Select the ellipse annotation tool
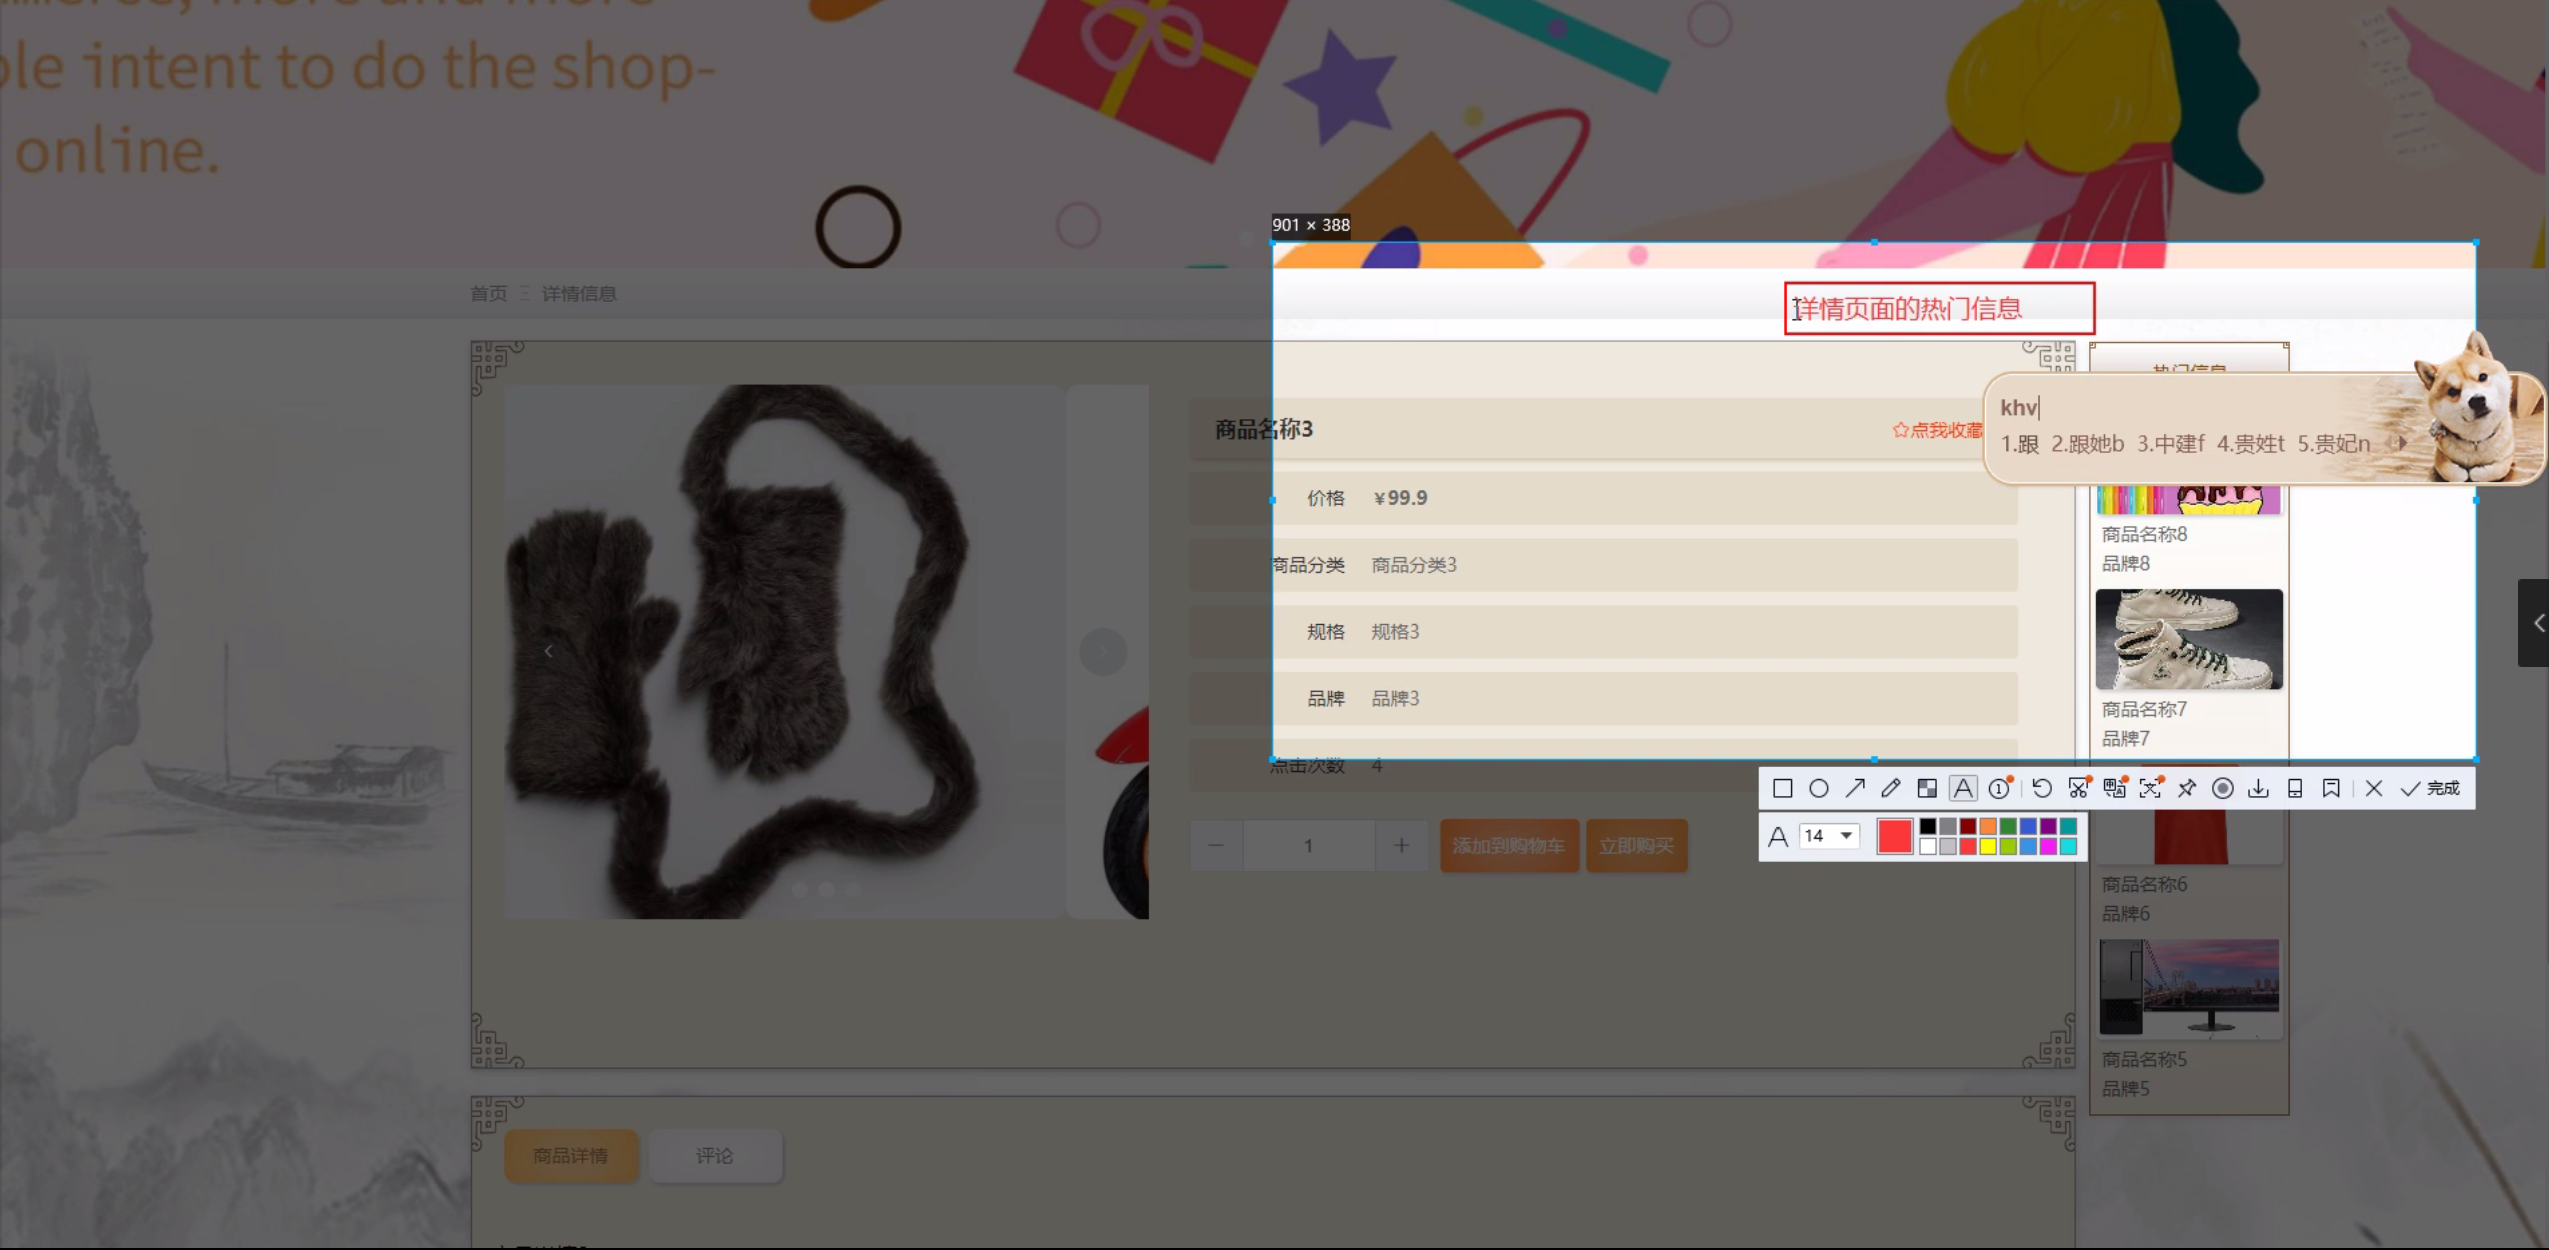This screenshot has height=1250, width=2549. [x=1819, y=789]
